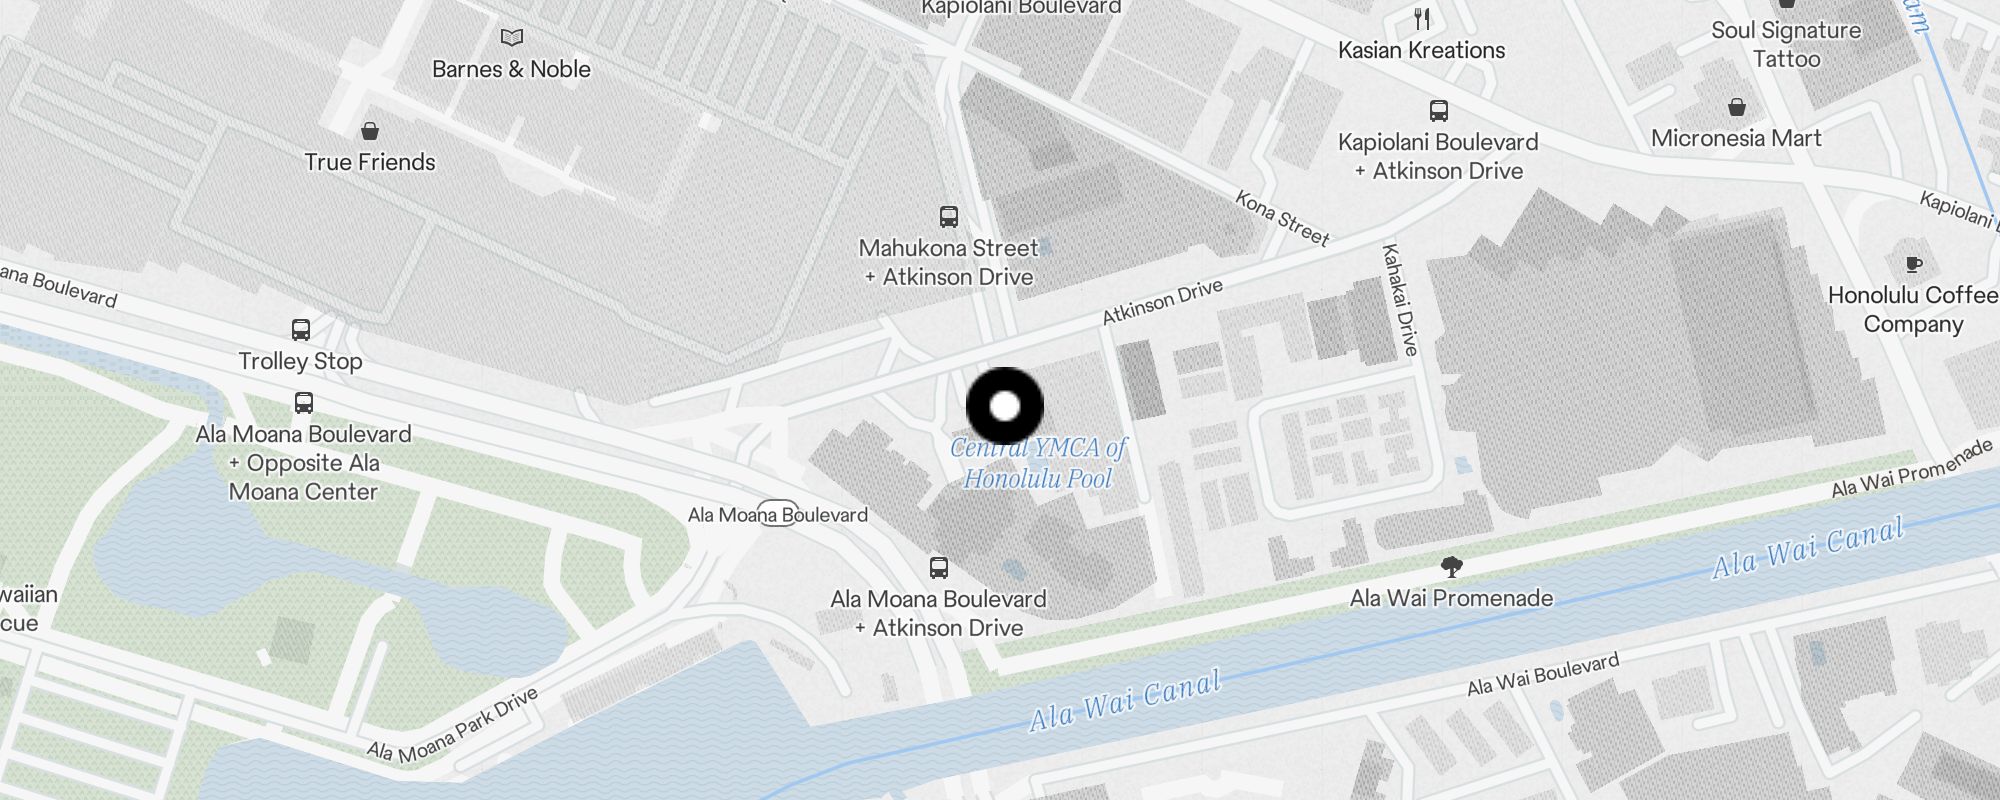
Task: Click the Micronesia Mart shopping icon
Action: click(x=1737, y=107)
